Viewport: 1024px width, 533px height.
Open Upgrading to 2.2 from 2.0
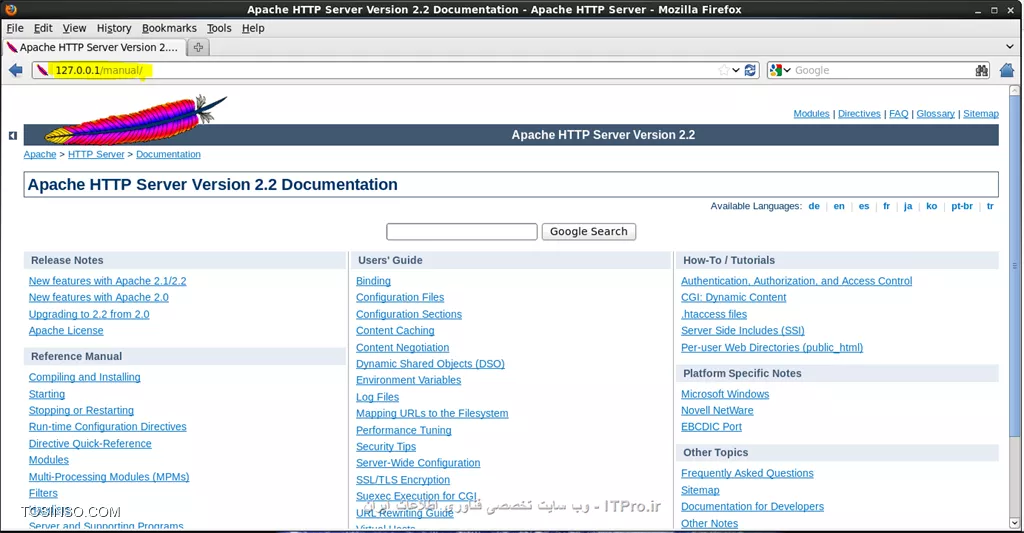point(89,314)
